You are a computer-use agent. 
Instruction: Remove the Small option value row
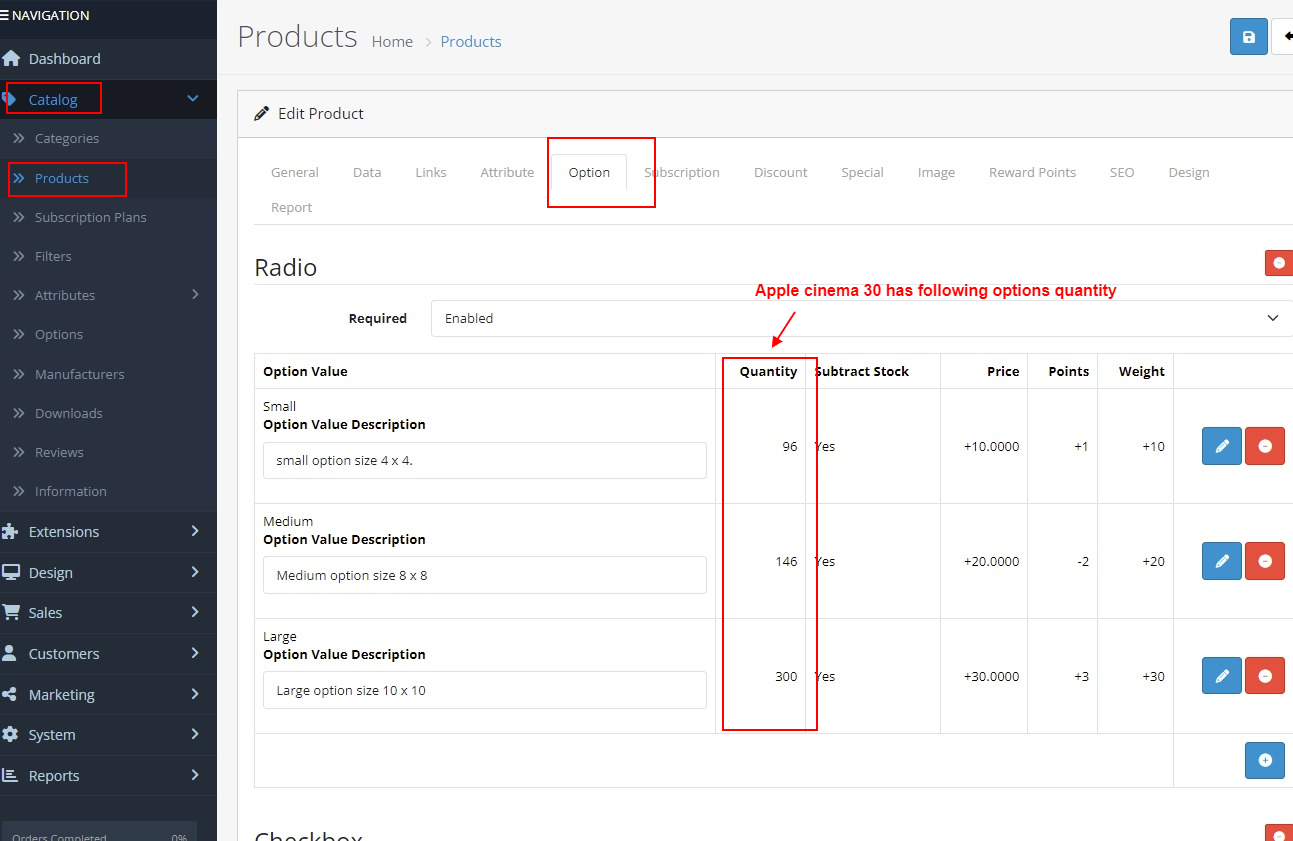coord(1265,446)
